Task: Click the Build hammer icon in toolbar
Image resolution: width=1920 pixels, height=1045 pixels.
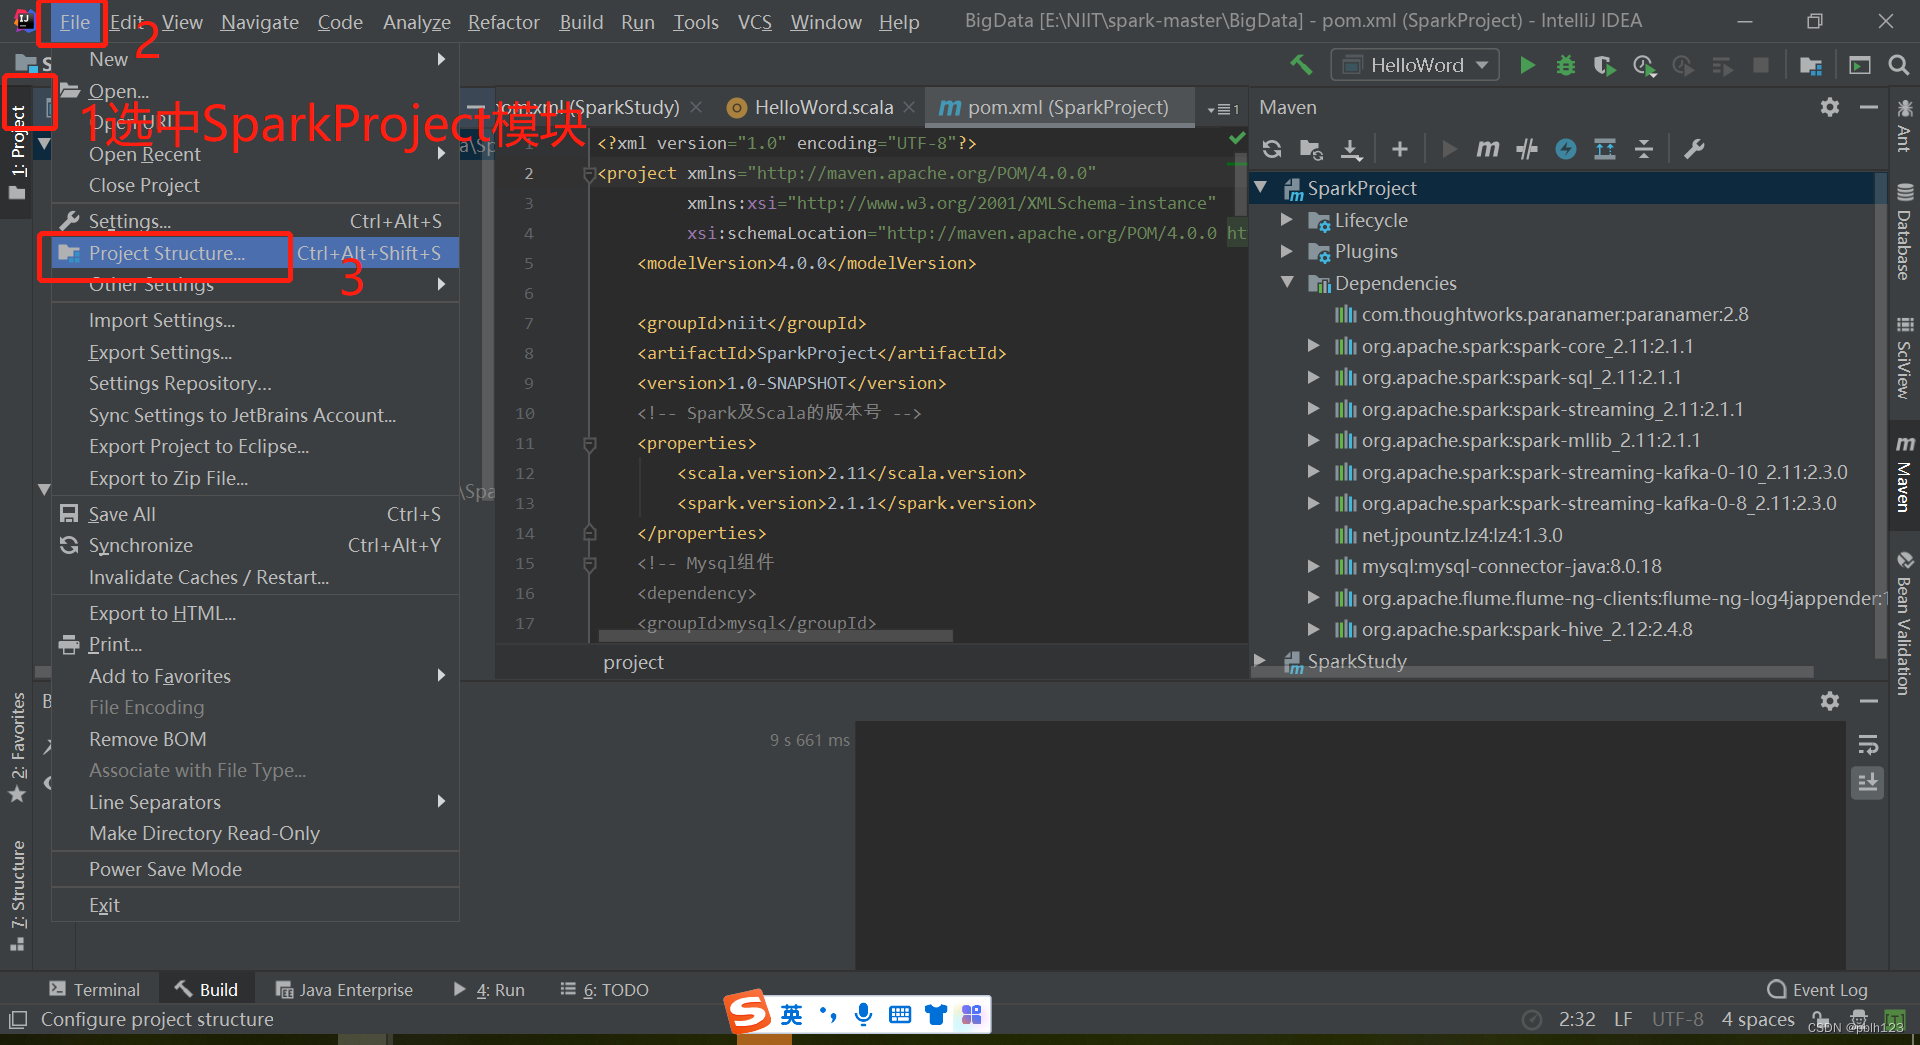Action: (x=1300, y=65)
